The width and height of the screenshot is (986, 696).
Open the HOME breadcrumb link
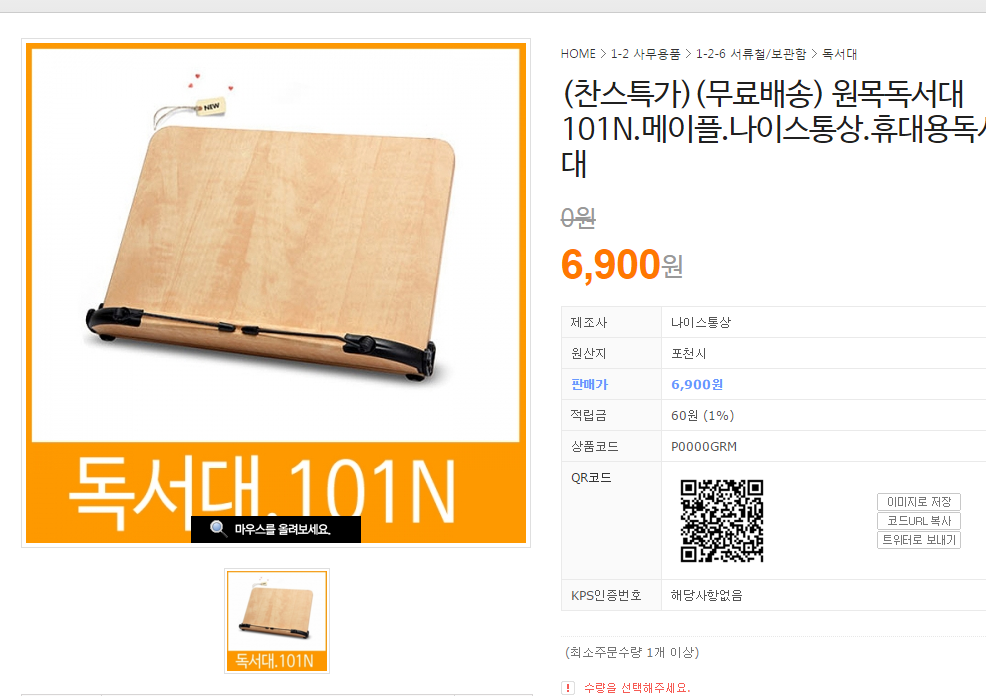coord(578,54)
